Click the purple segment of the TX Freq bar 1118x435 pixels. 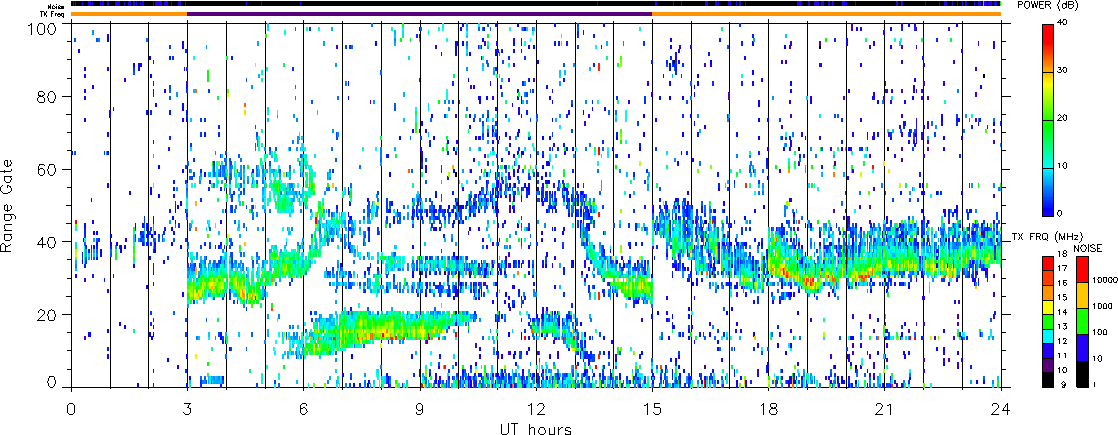(419, 13)
